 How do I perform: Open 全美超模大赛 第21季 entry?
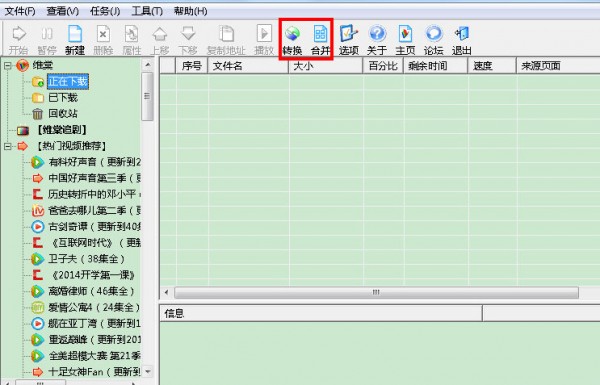click(95, 356)
